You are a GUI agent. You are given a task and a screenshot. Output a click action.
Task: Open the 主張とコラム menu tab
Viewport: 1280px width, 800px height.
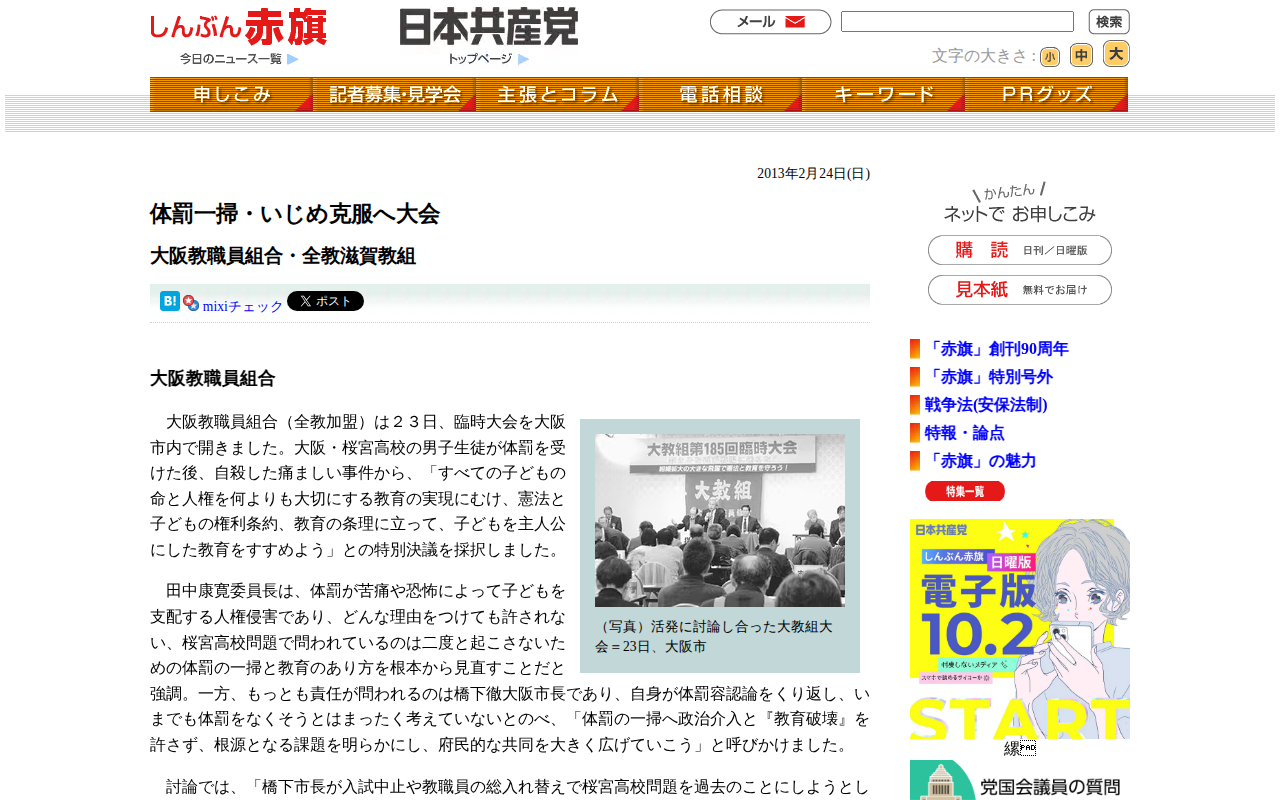(x=557, y=94)
